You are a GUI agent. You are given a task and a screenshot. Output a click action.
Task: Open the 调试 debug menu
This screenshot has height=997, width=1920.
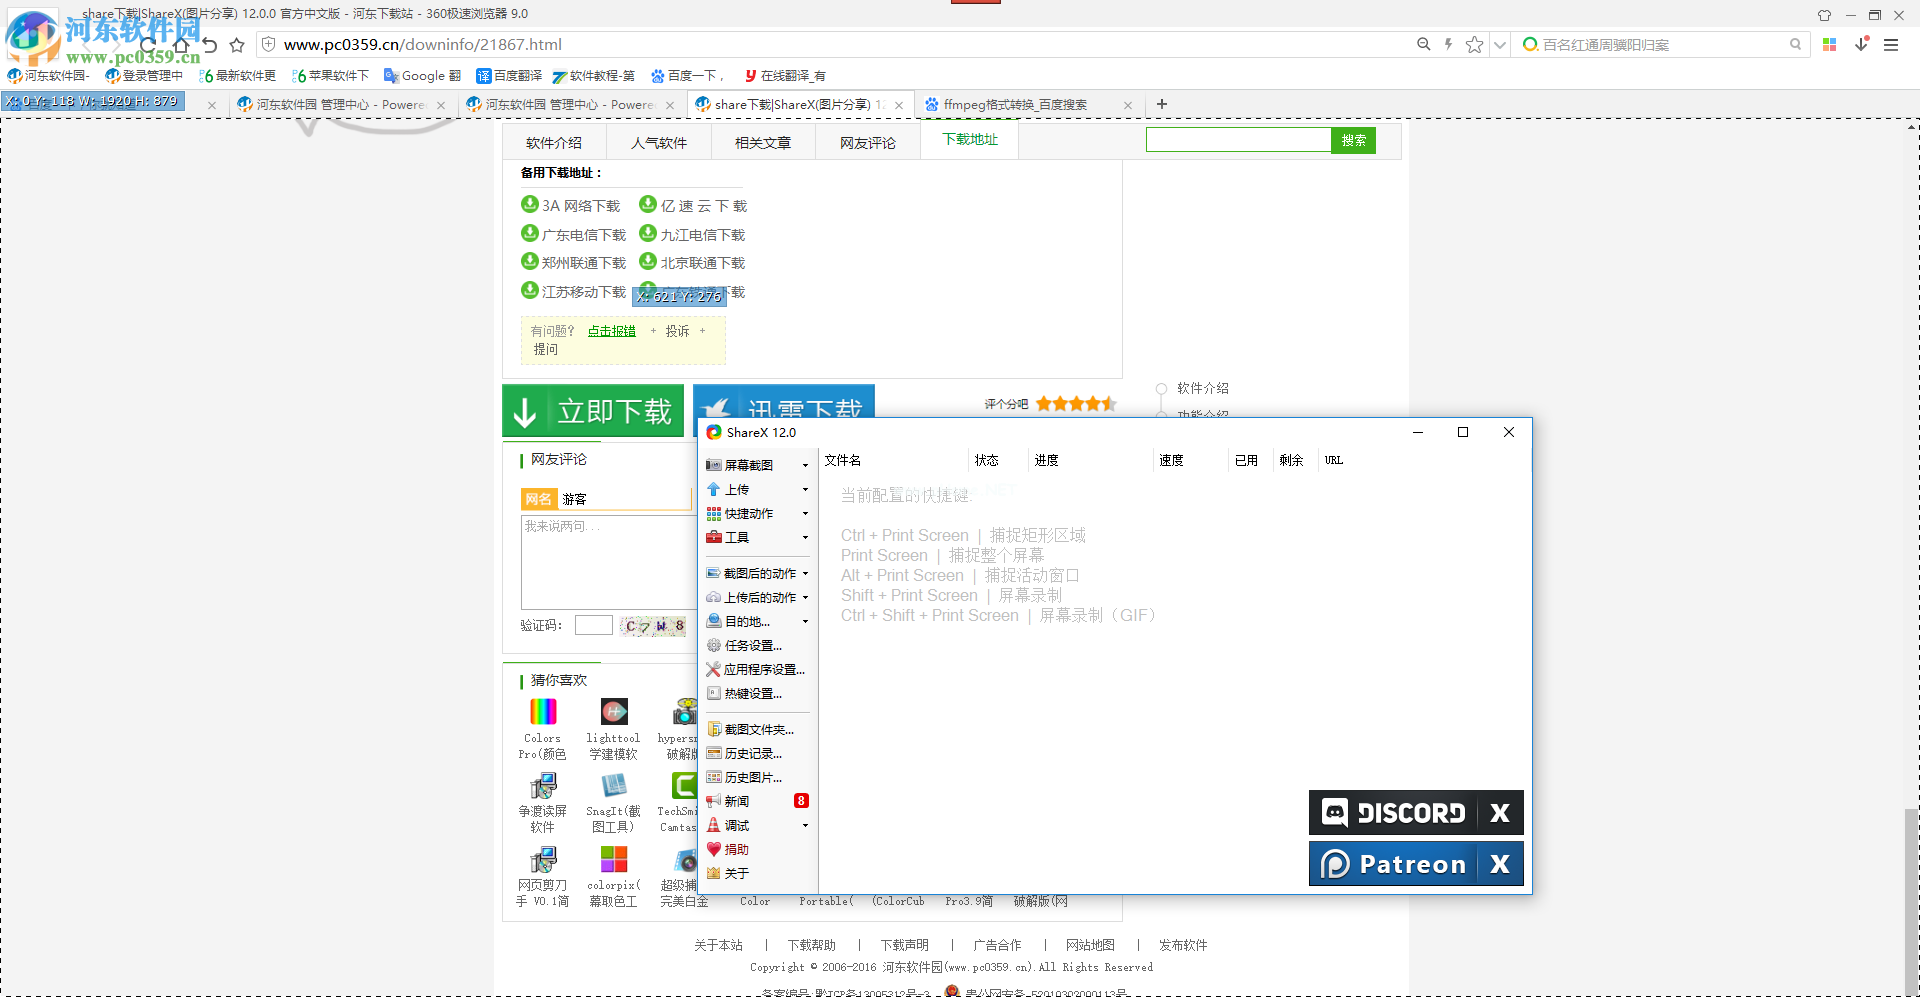point(756,825)
